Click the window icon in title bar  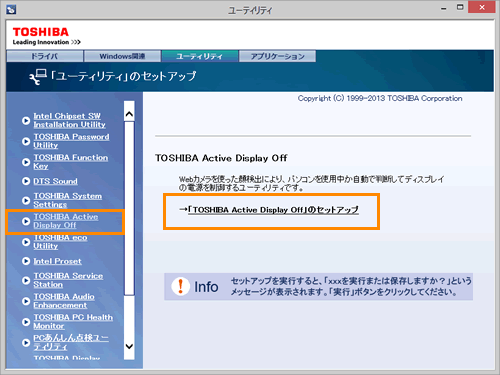[11, 9]
